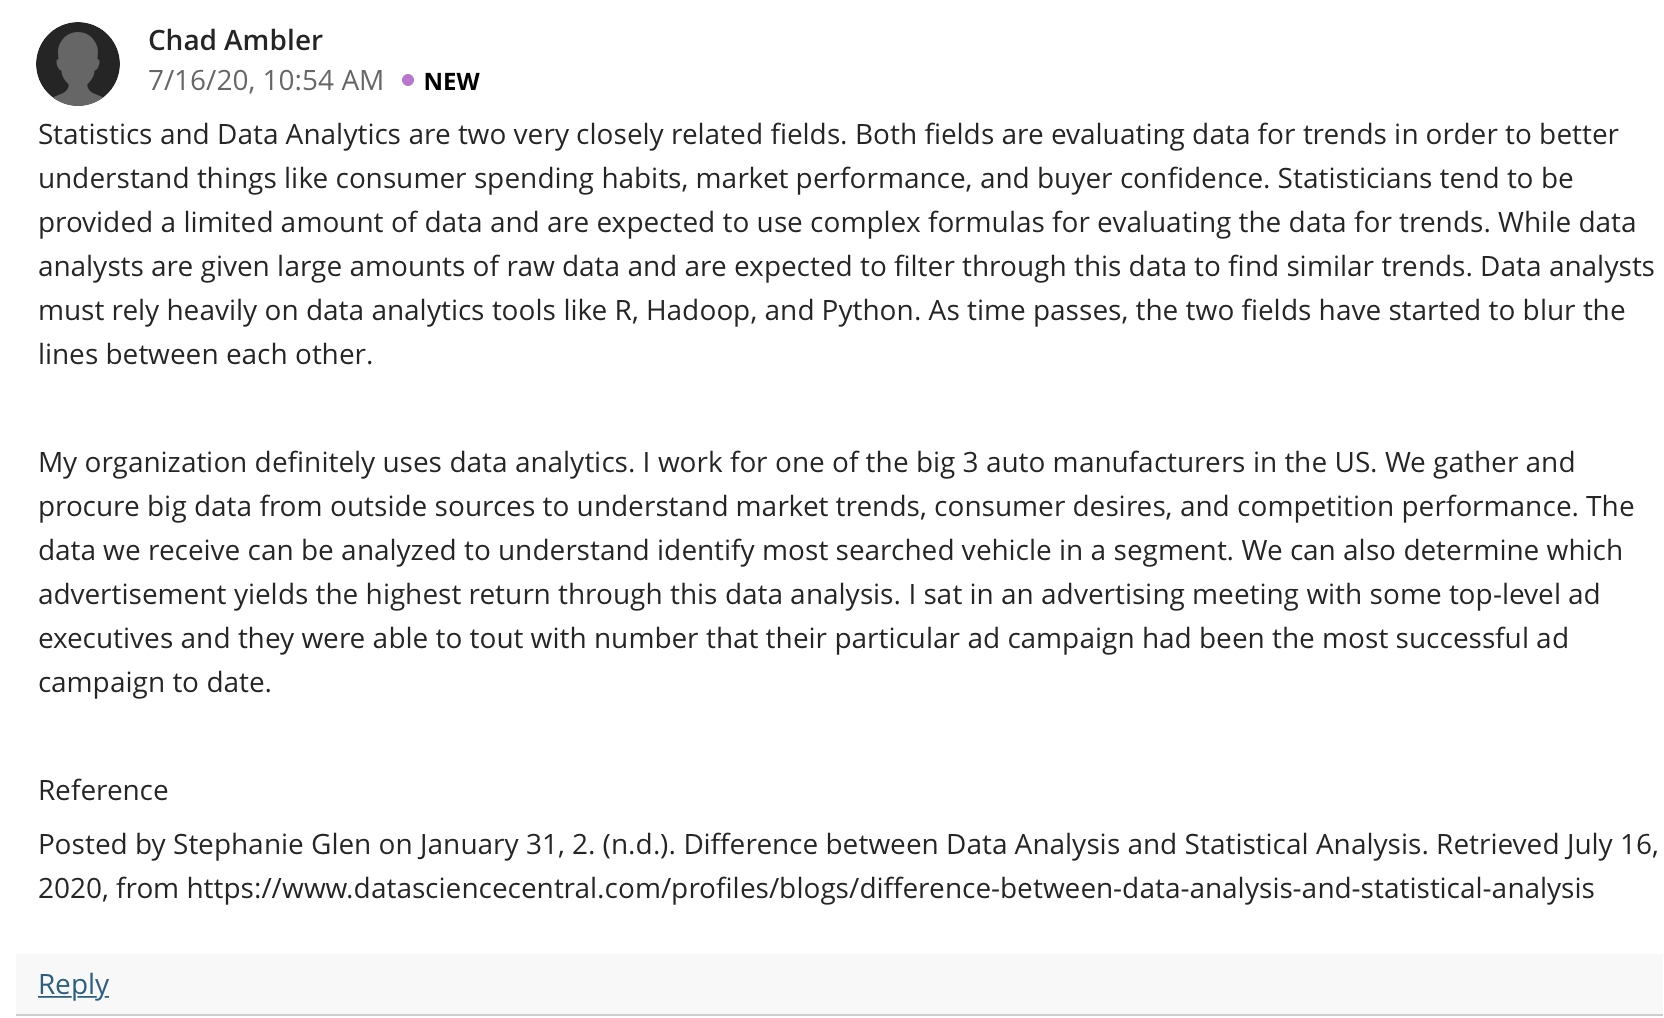The image size is (1664, 1018).
Task: Open the Chad Ambler author name
Action: (235, 40)
